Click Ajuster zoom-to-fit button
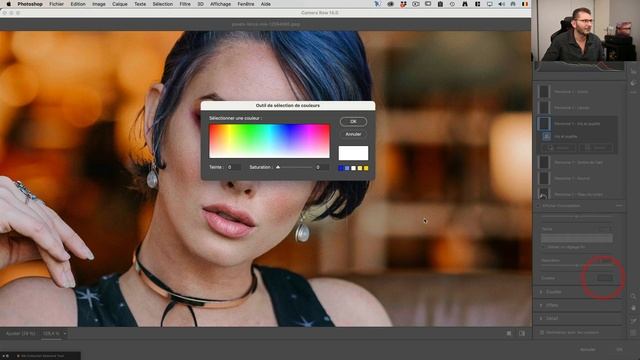This screenshot has height=360, width=640. 20,333
